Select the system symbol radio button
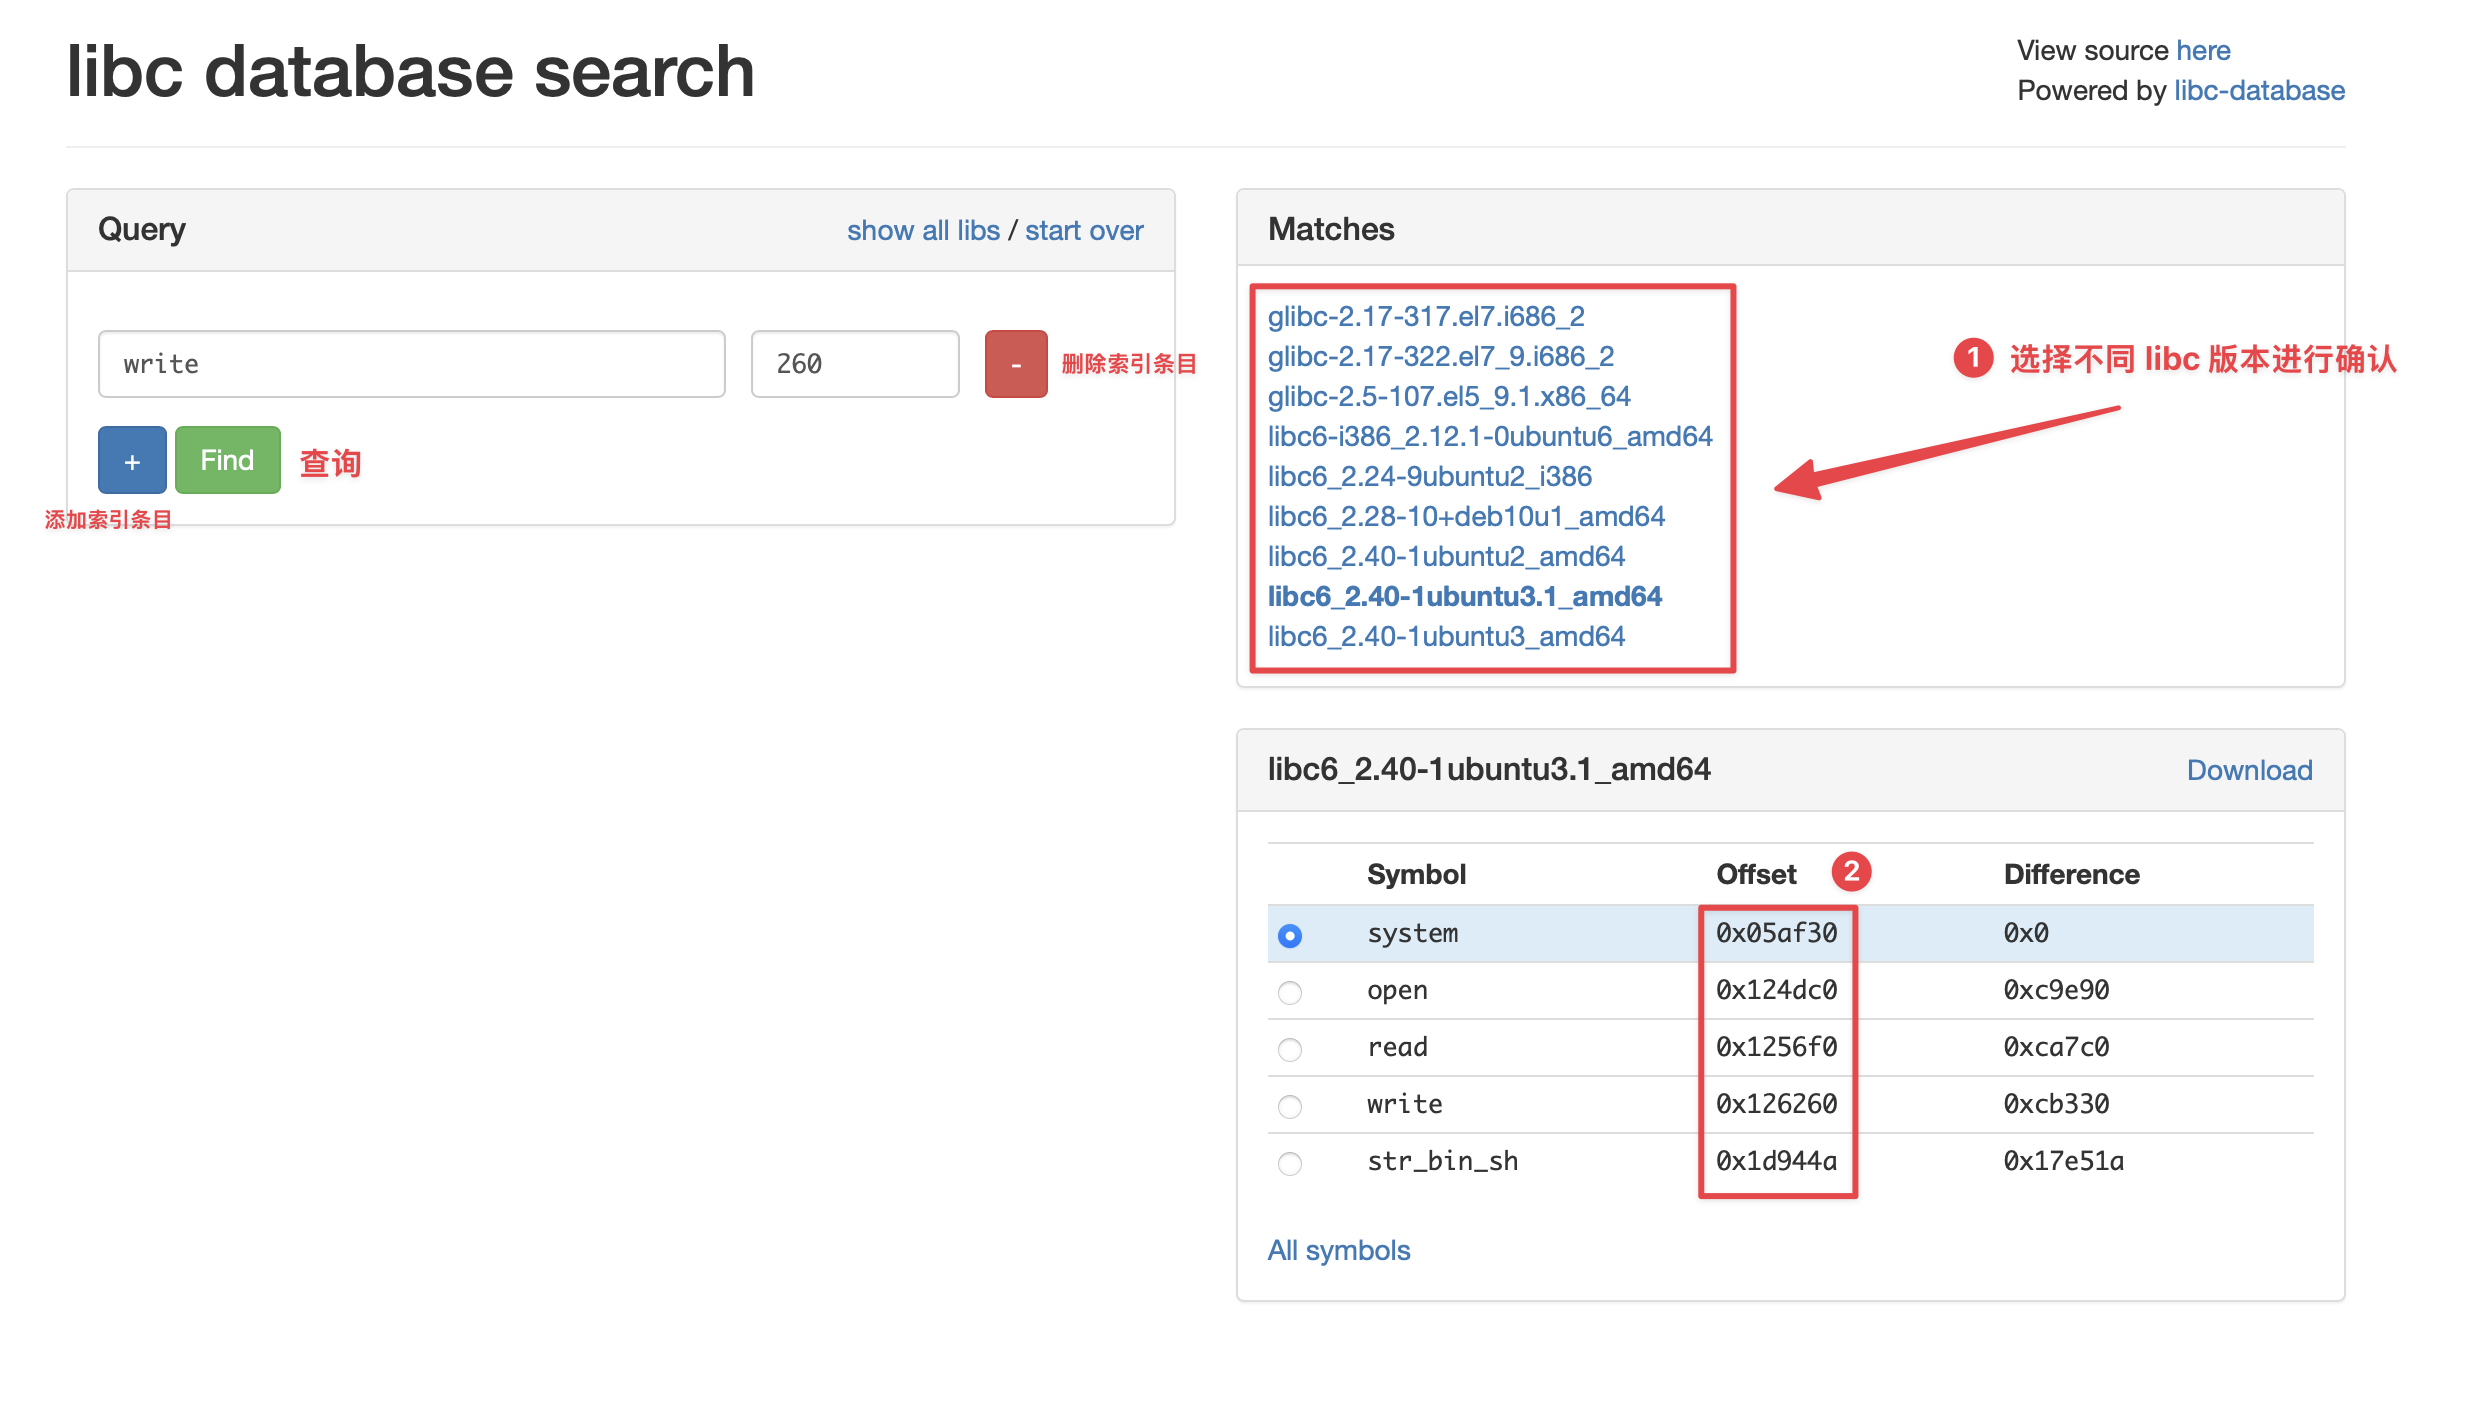Viewport: 2468px width, 1412px height. [x=1289, y=935]
